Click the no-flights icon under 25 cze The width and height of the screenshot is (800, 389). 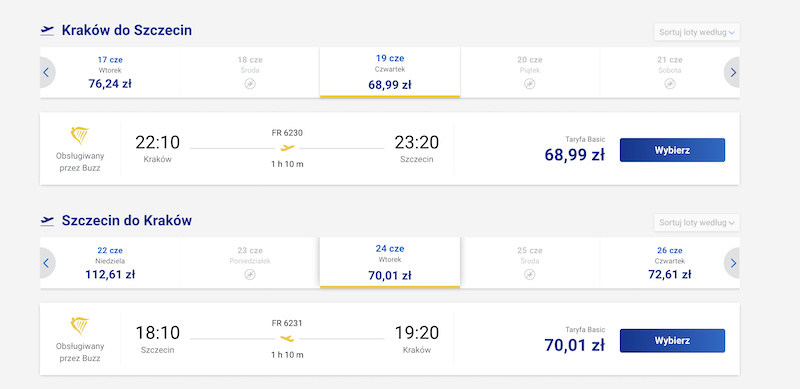[530, 275]
